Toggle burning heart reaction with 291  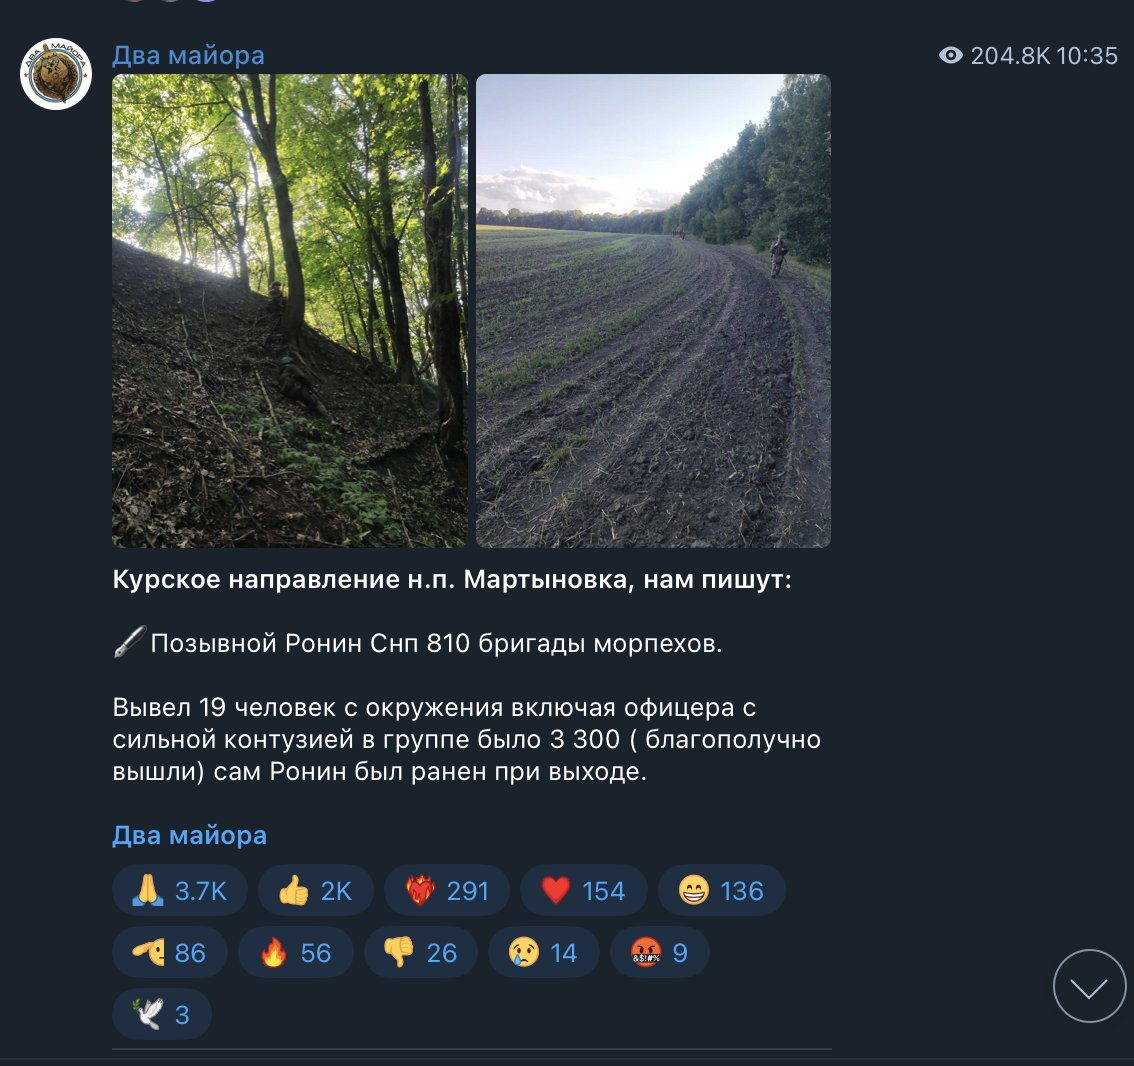[x=447, y=890]
